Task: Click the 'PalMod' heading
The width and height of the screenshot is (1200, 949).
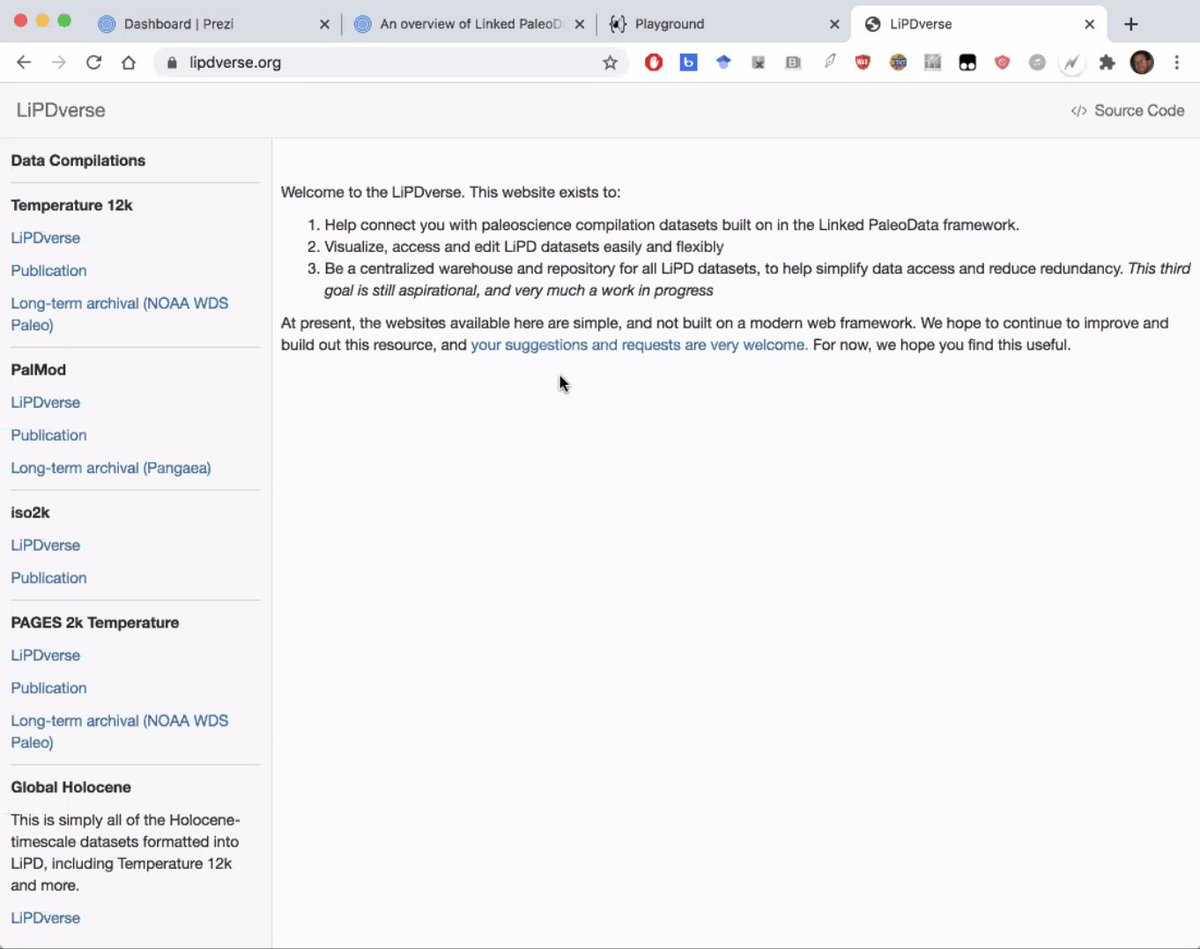Action: [x=38, y=369]
